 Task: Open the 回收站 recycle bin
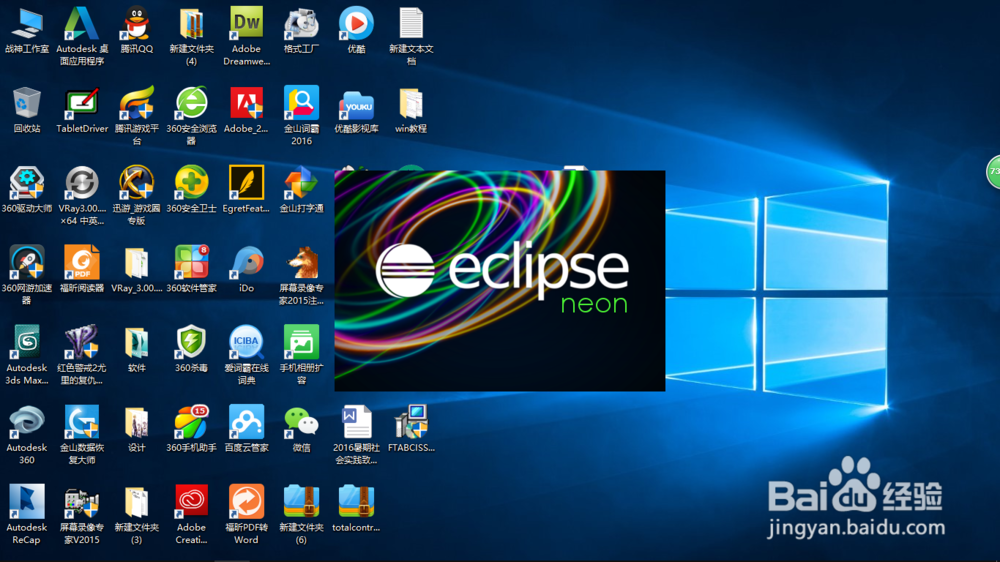click(x=27, y=103)
